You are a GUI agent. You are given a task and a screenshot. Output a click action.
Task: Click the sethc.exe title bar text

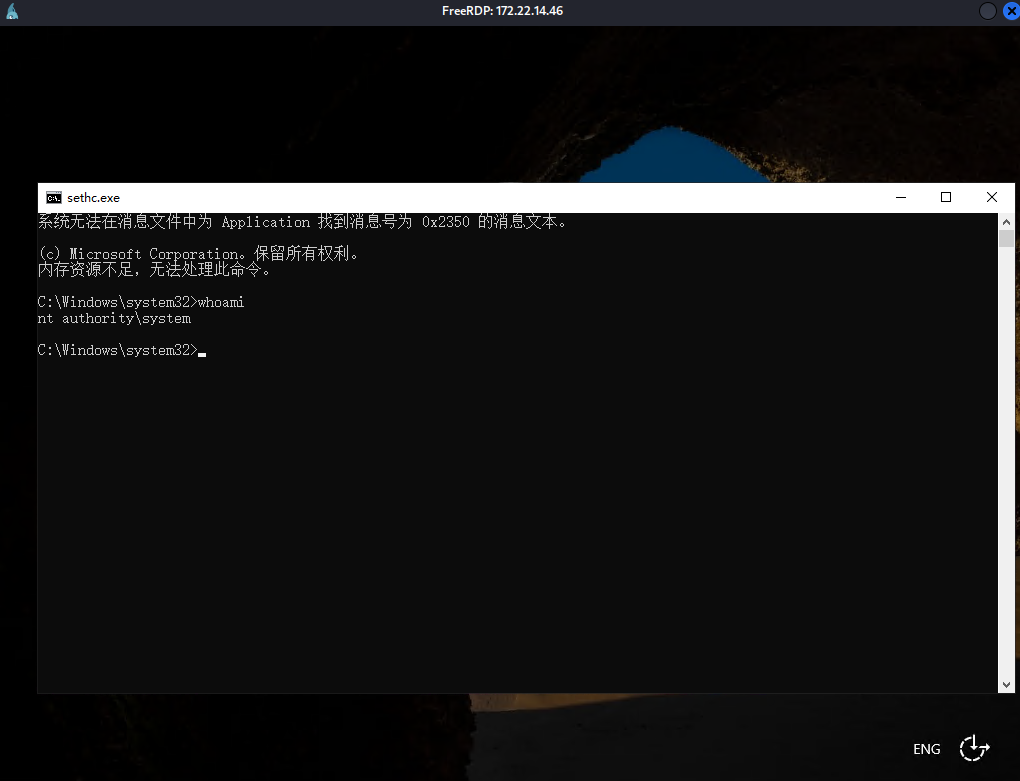[x=93, y=198]
